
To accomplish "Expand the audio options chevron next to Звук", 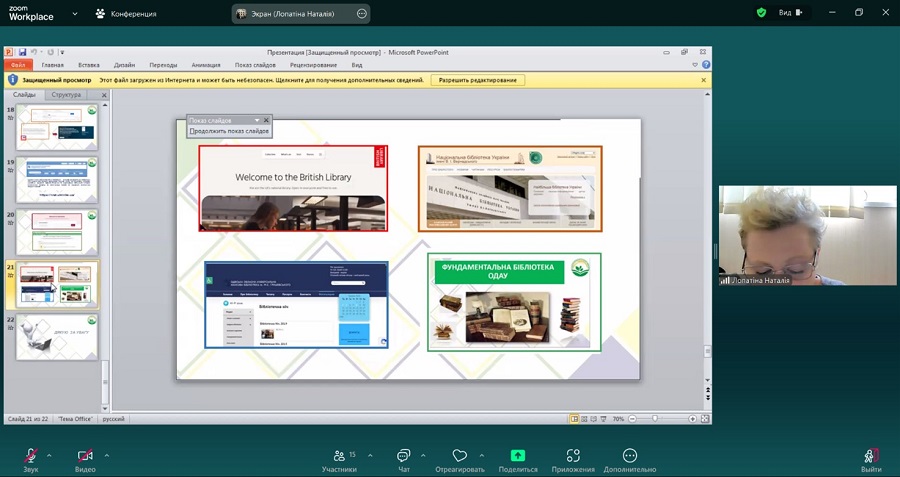I will click(49, 456).
